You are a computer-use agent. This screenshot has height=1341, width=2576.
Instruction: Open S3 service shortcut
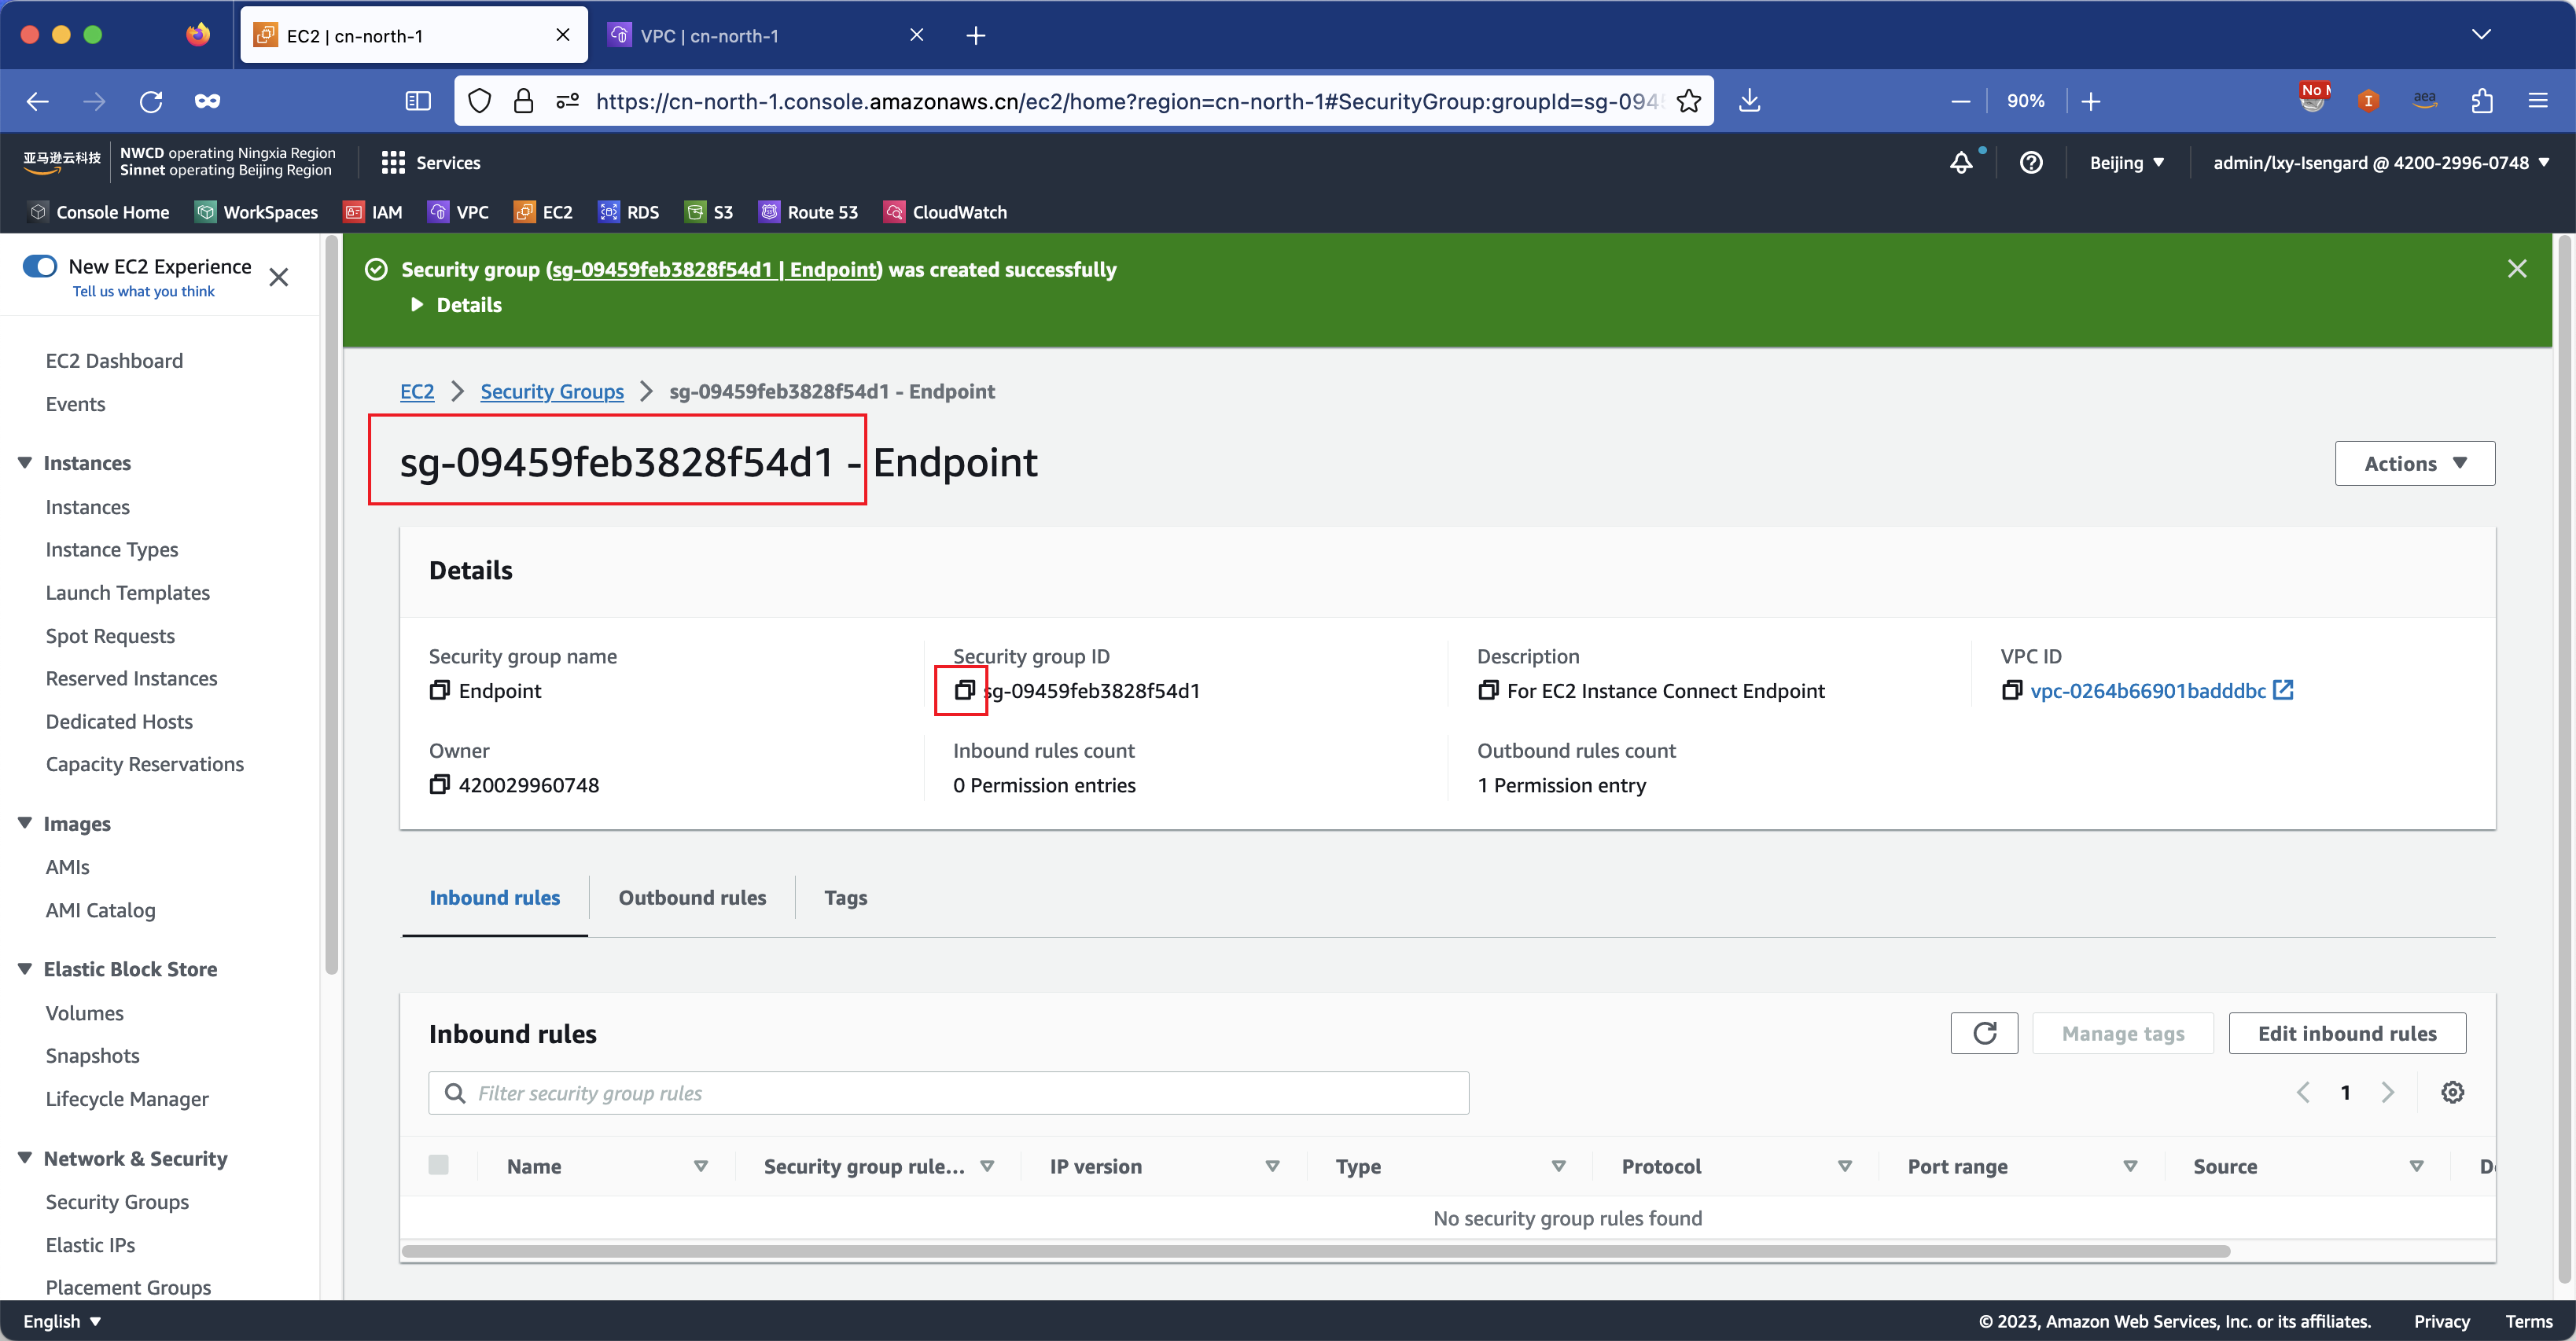pyautogui.click(x=709, y=212)
